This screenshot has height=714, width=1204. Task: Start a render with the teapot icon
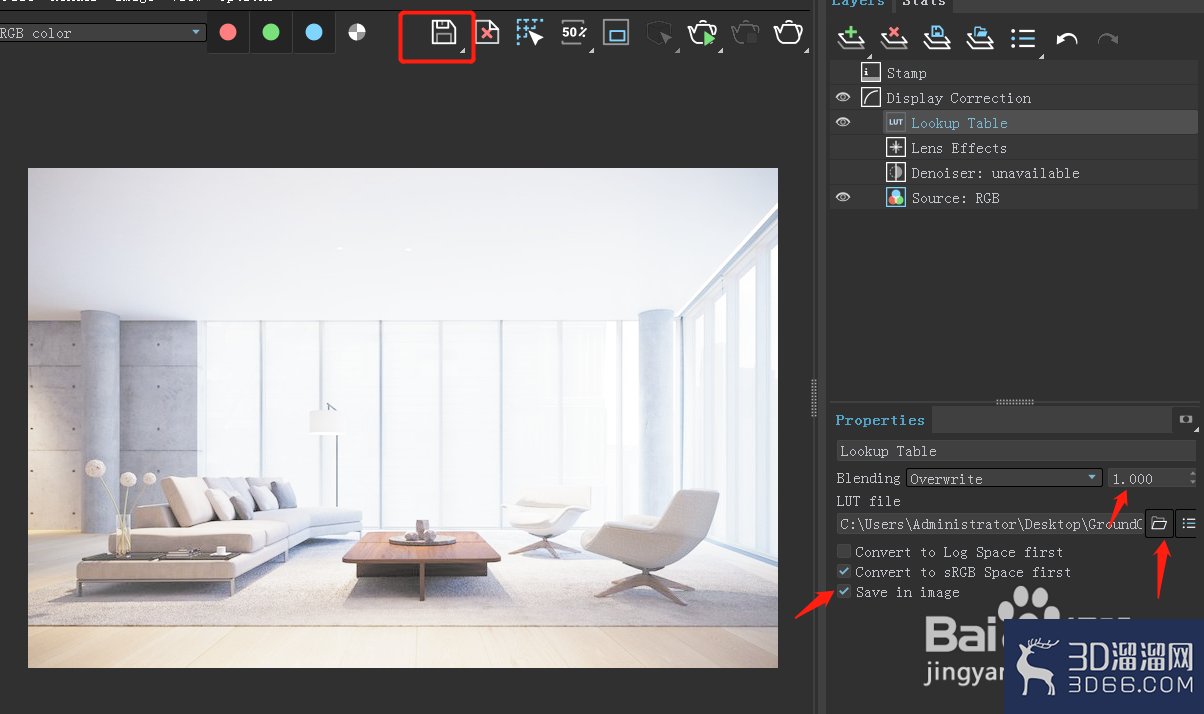point(703,32)
